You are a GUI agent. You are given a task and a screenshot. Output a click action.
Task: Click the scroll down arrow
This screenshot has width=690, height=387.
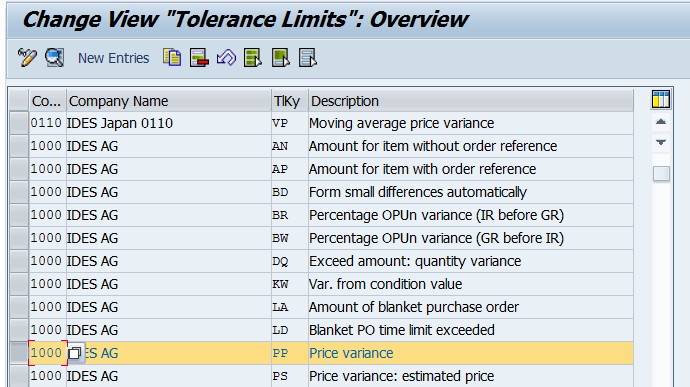coord(661,142)
